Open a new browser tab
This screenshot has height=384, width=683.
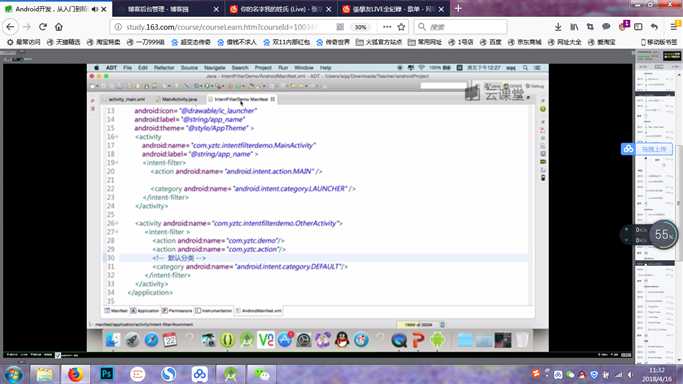pos(458,9)
